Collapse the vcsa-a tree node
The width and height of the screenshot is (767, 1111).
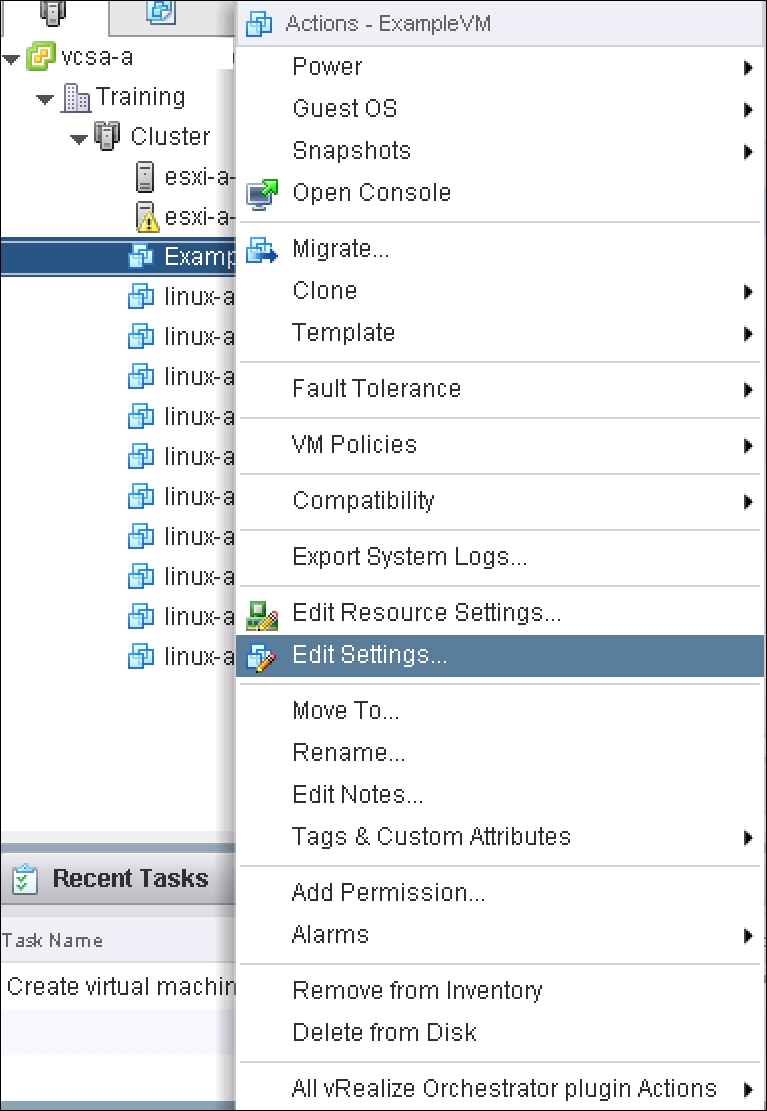(x=11, y=60)
